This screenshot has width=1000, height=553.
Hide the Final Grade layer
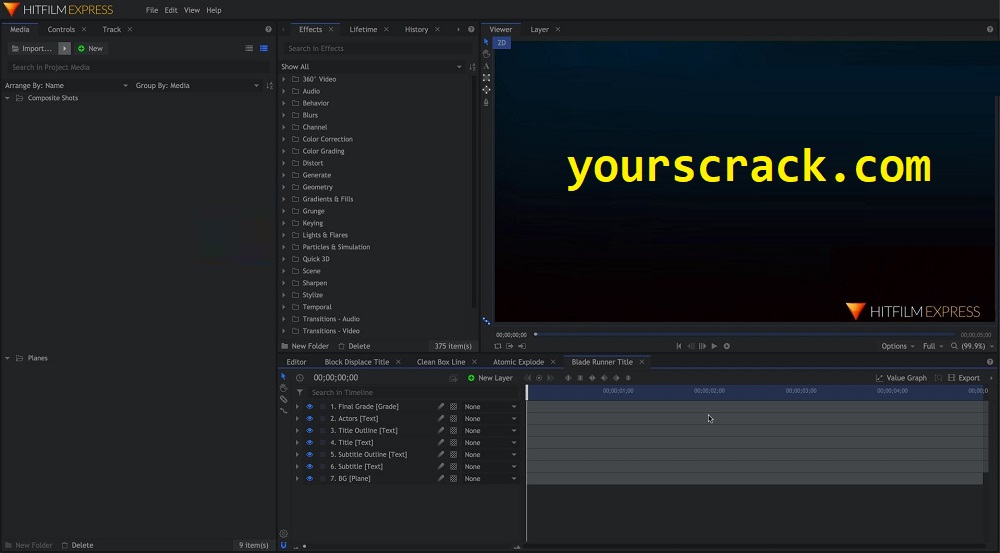pos(309,406)
